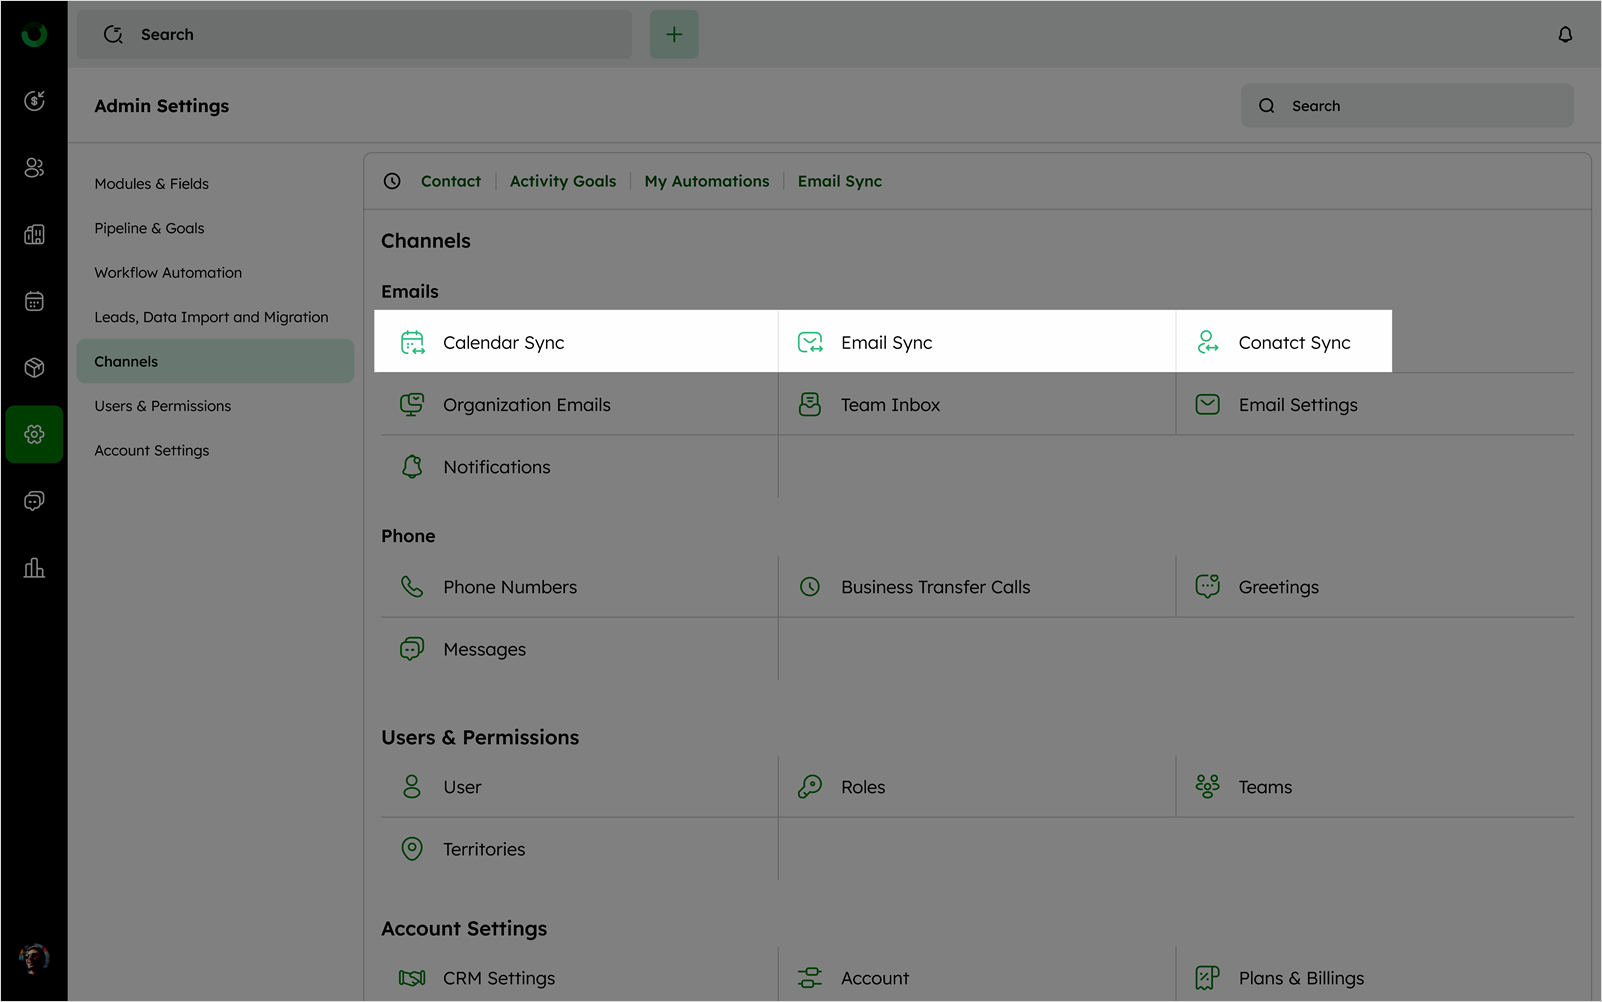1602x1002 pixels.
Task: Click the Calendar Sync icon
Action: [412, 342]
